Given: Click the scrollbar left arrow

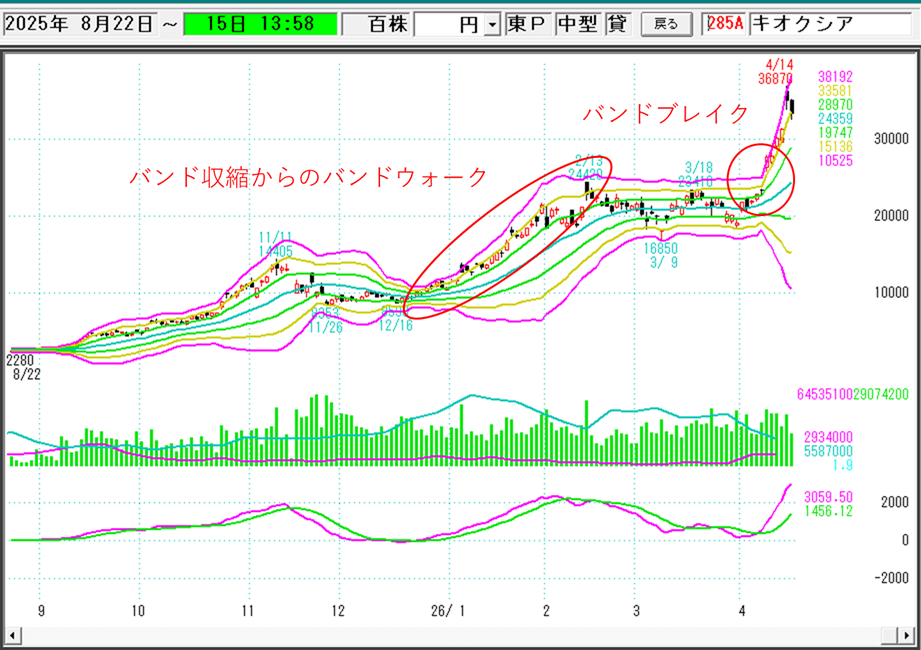Looking at the screenshot, I should (x=13, y=636).
